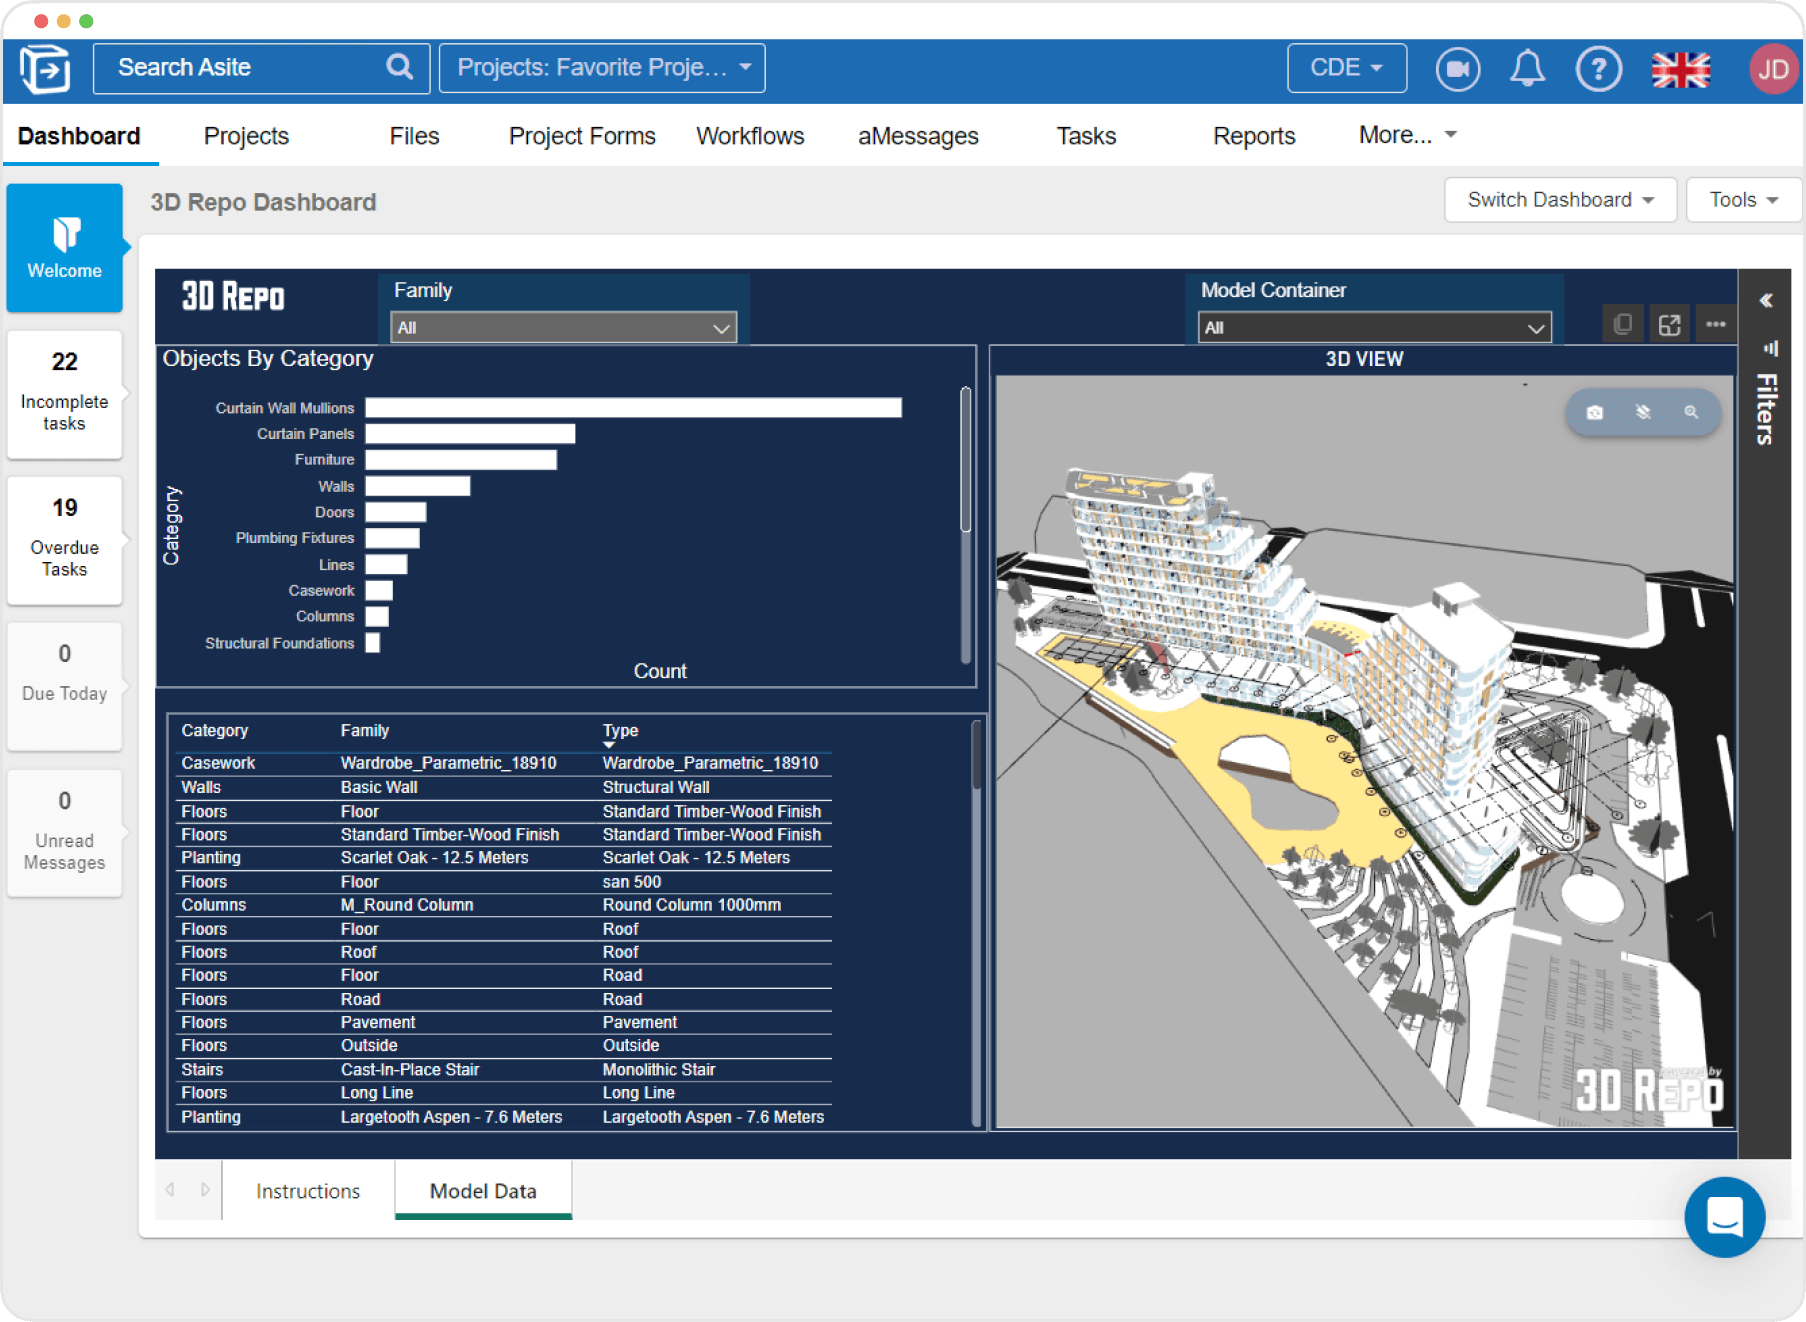
Task: Open the Files tab
Action: pyautogui.click(x=414, y=136)
